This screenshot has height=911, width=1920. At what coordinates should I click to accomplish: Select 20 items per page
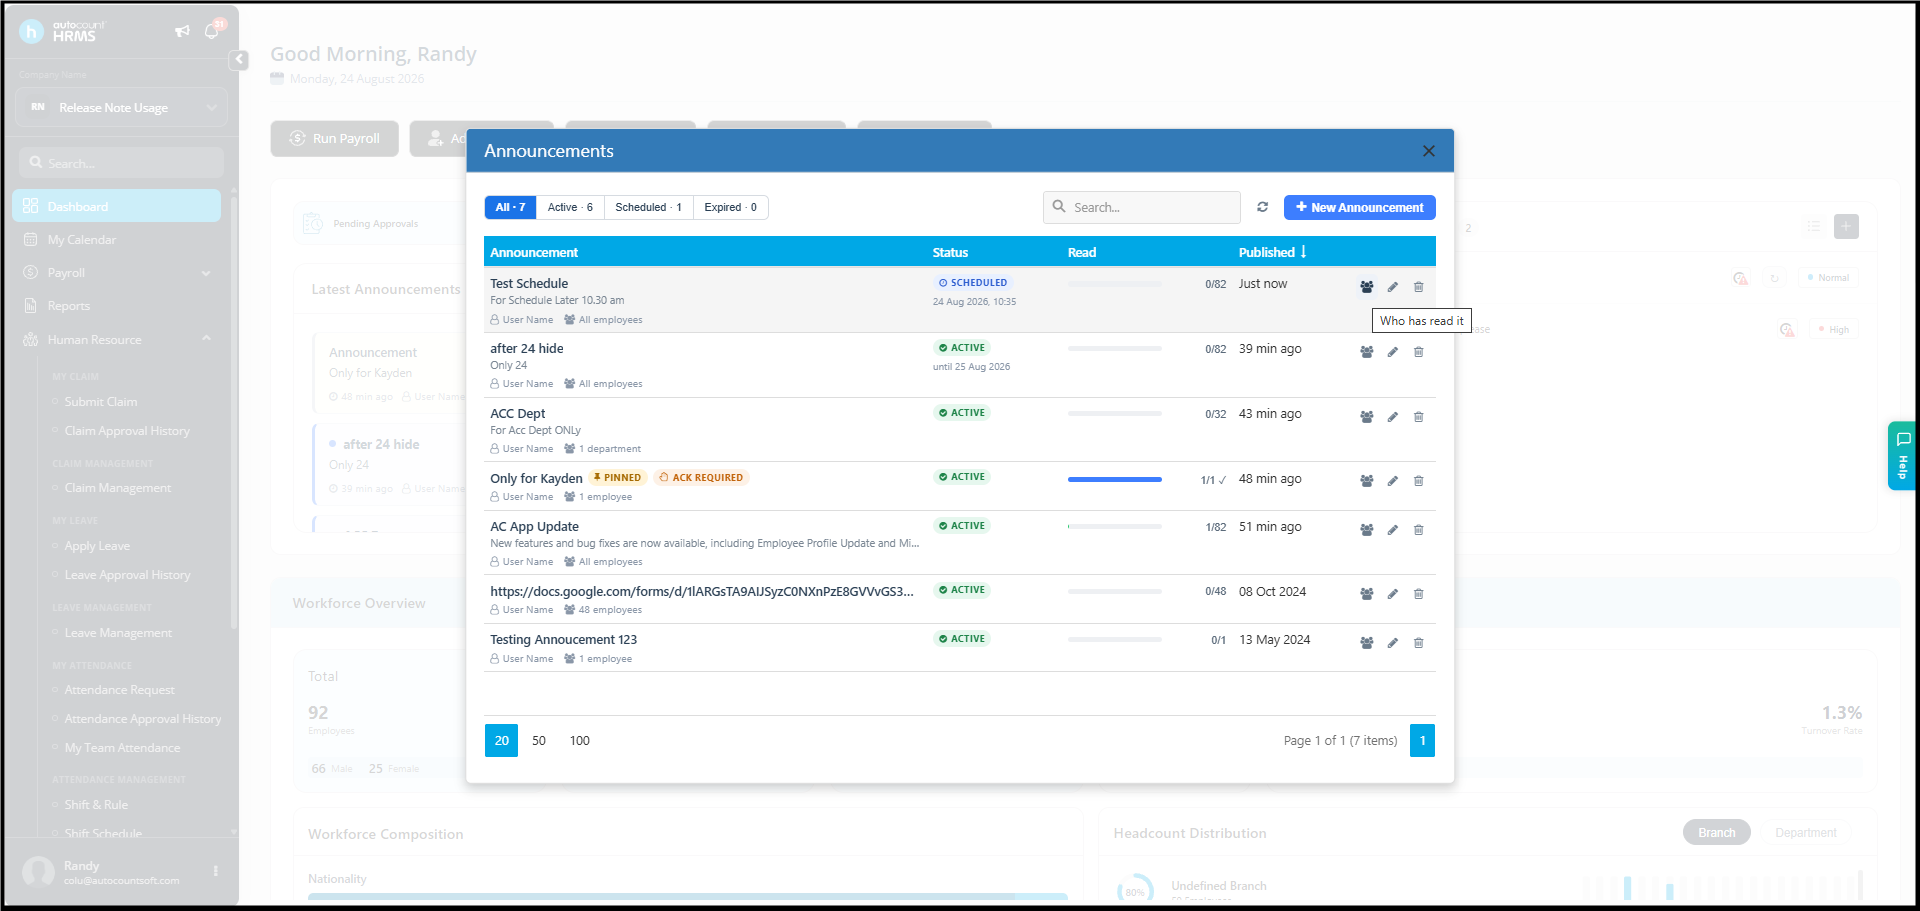[x=501, y=741]
